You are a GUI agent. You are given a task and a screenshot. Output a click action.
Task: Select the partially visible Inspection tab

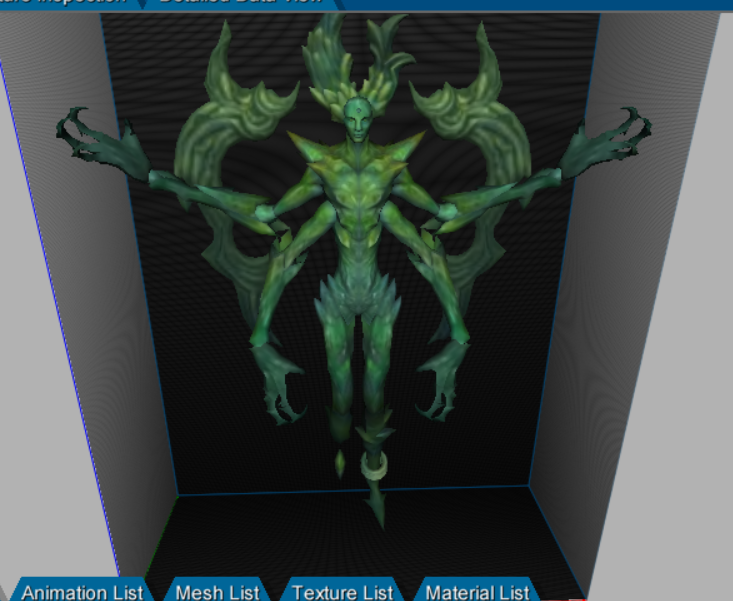(x=65, y=3)
